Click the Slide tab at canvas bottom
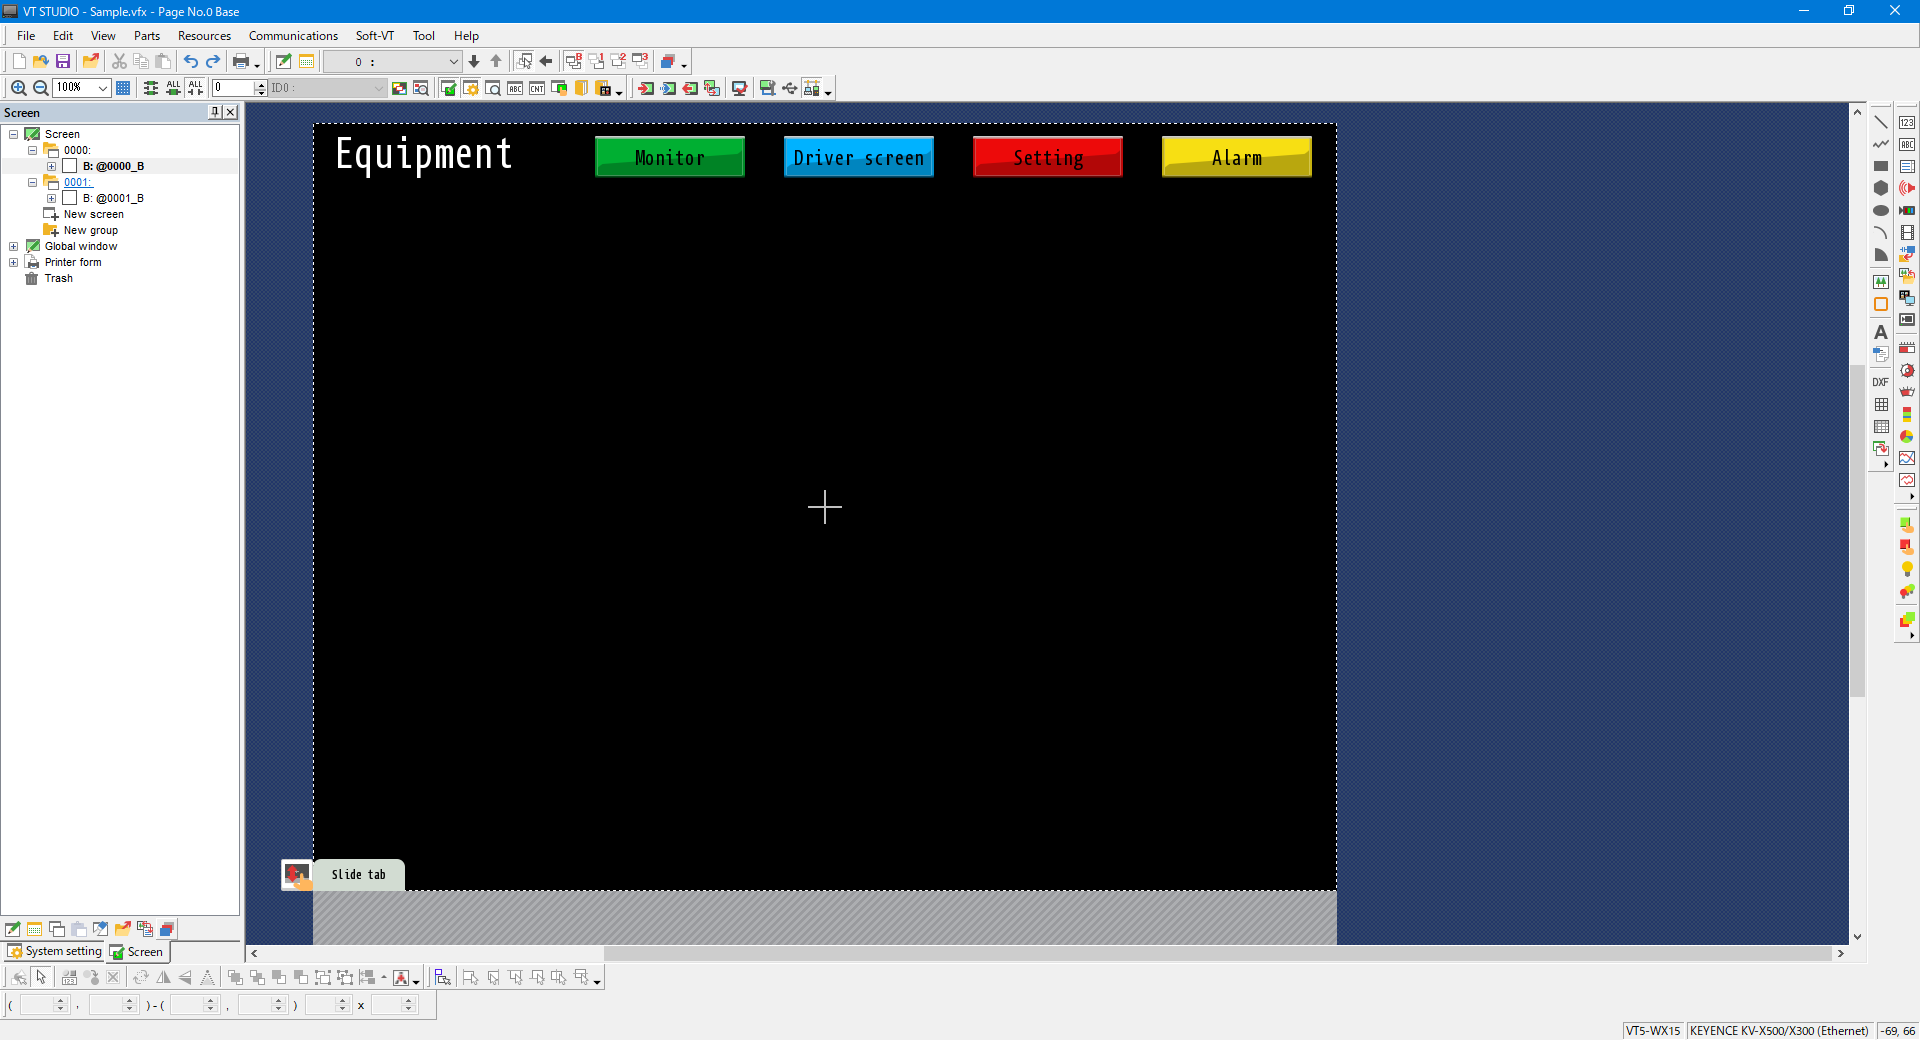Screen dimensions: 1920x1040 coord(358,874)
